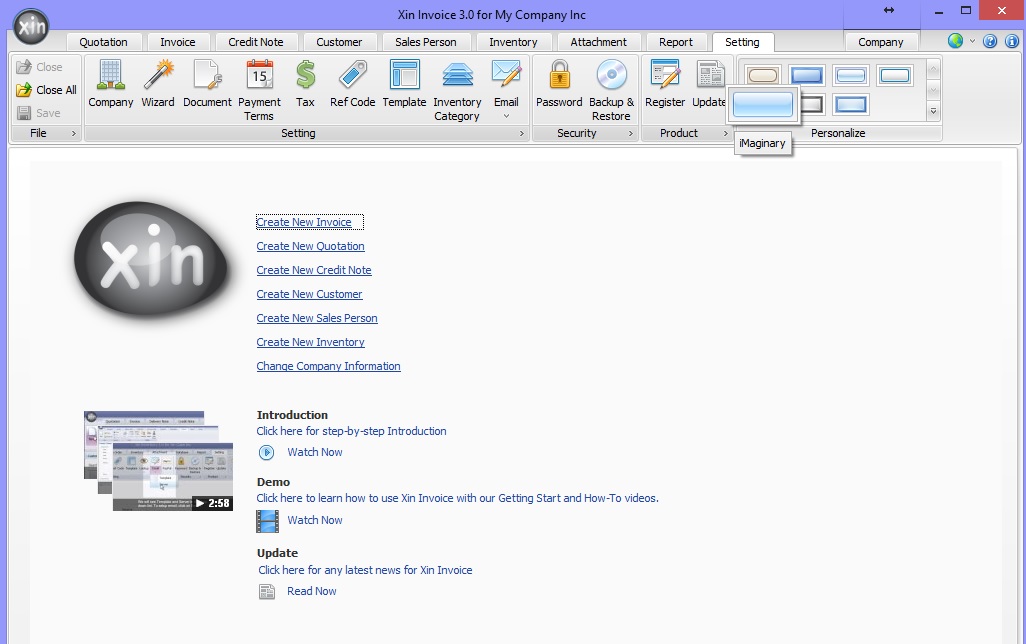Open the Document settings icon
The height and width of the screenshot is (644, 1026).
pos(207,83)
